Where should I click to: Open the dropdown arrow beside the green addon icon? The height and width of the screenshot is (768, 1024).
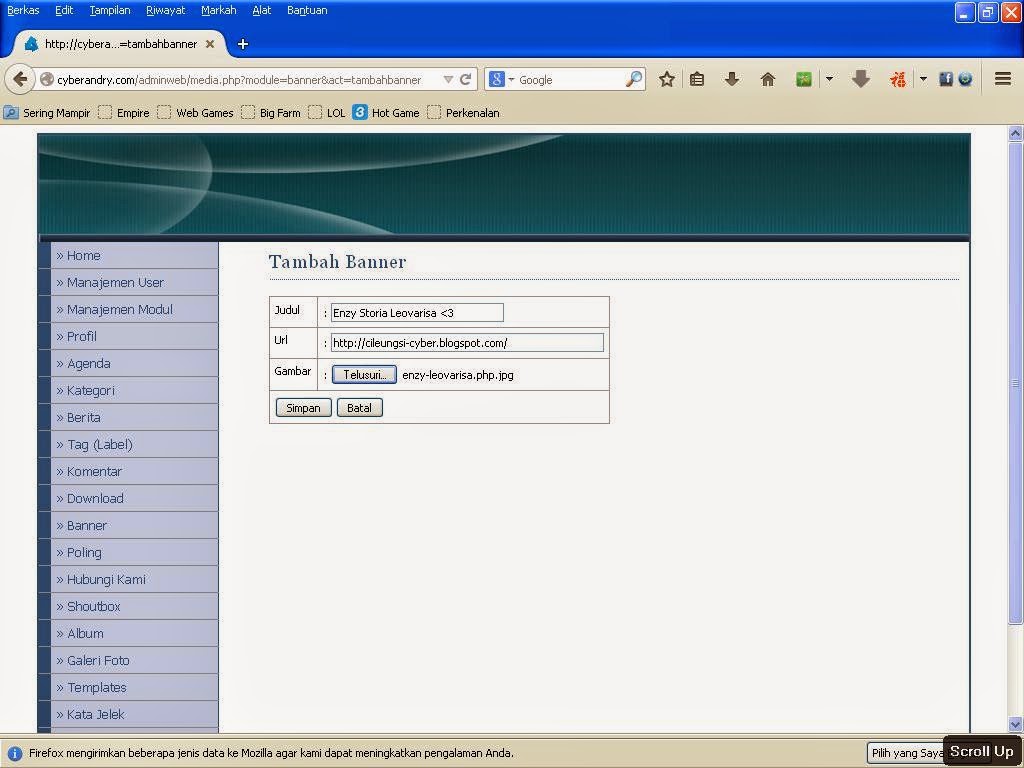tap(829, 80)
